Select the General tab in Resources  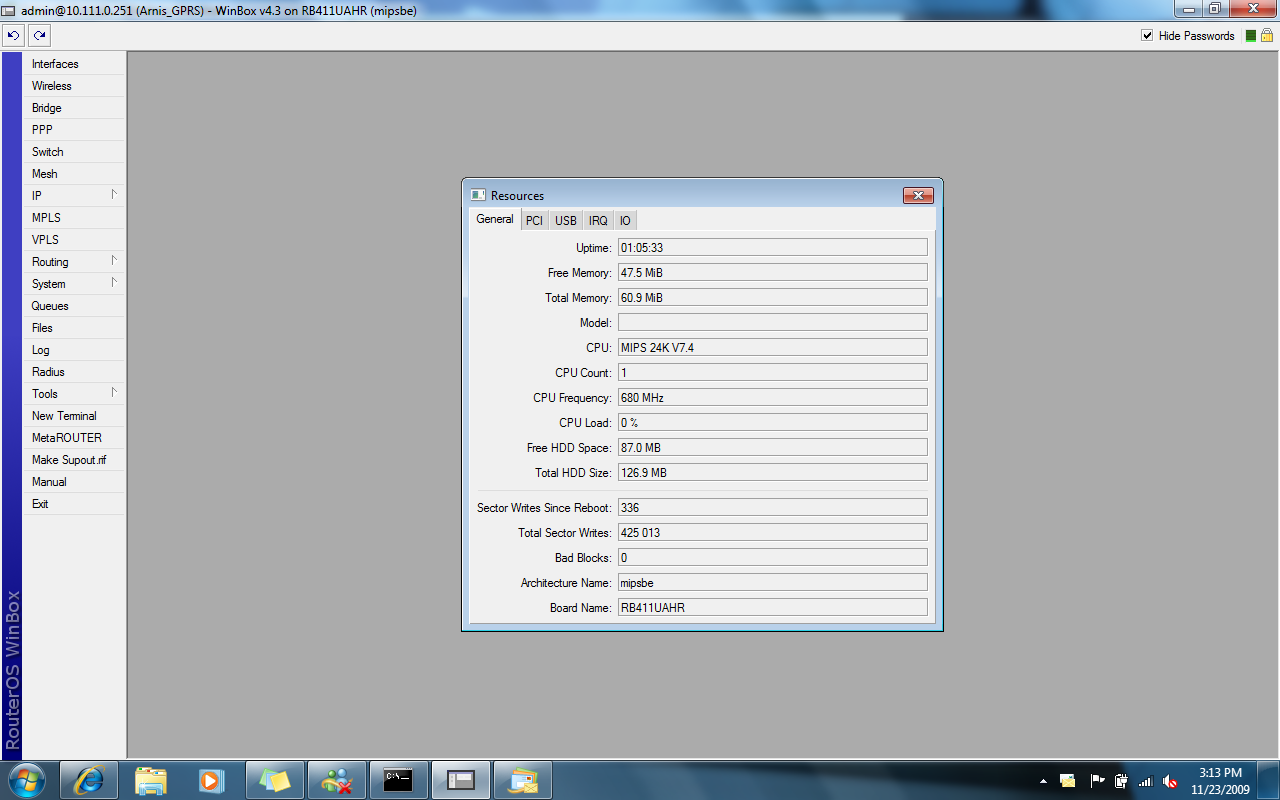(495, 219)
